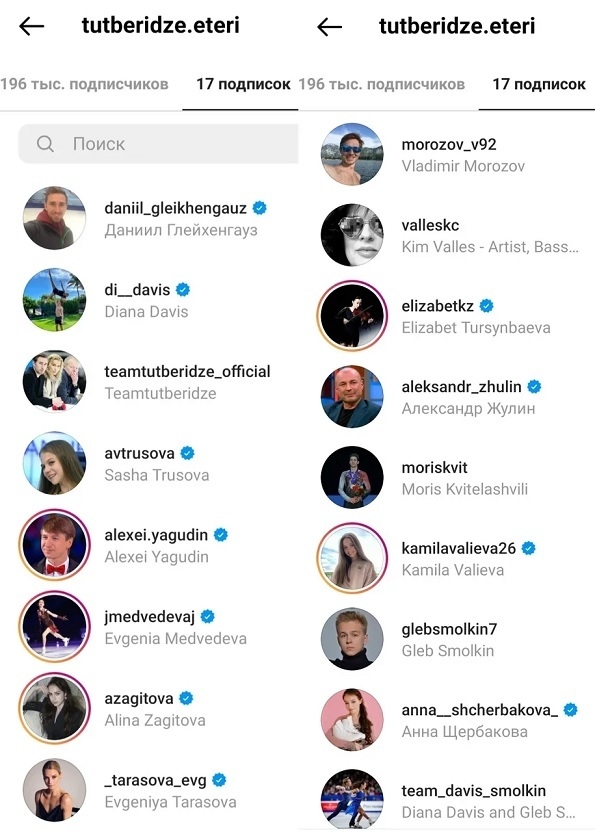The height and width of the screenshot is (832, 595).
Task: Click the search magnifier icon
Action: pyautogui.click(x=46, y=143)
